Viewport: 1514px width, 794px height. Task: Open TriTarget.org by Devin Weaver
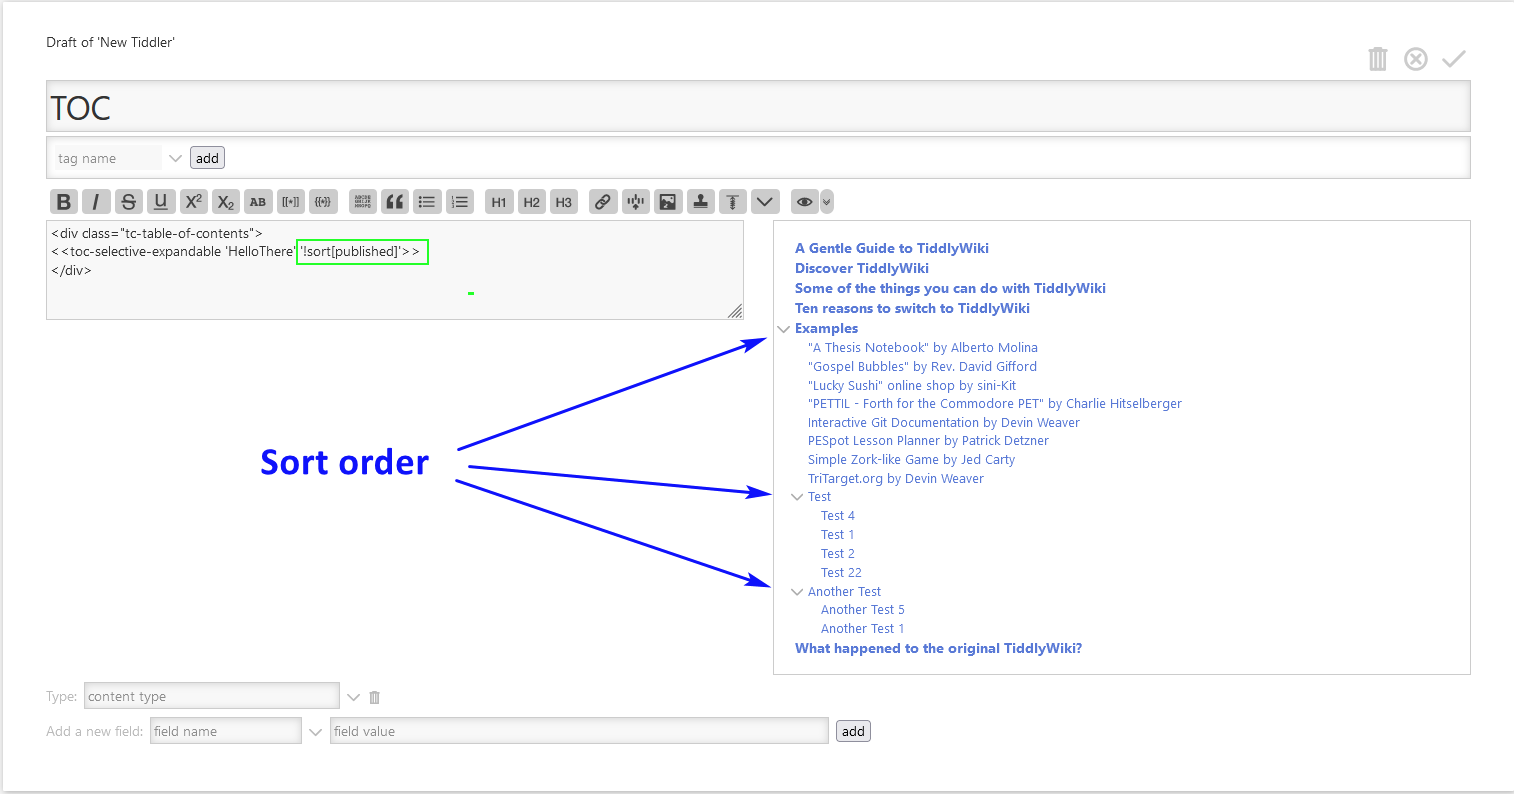click(x=896, y=479)
